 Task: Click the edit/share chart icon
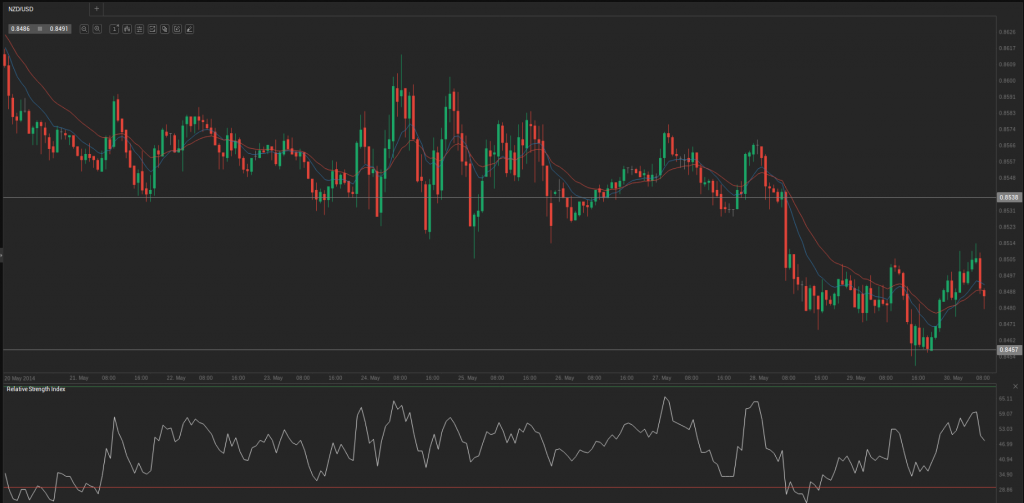click(176, 29)
